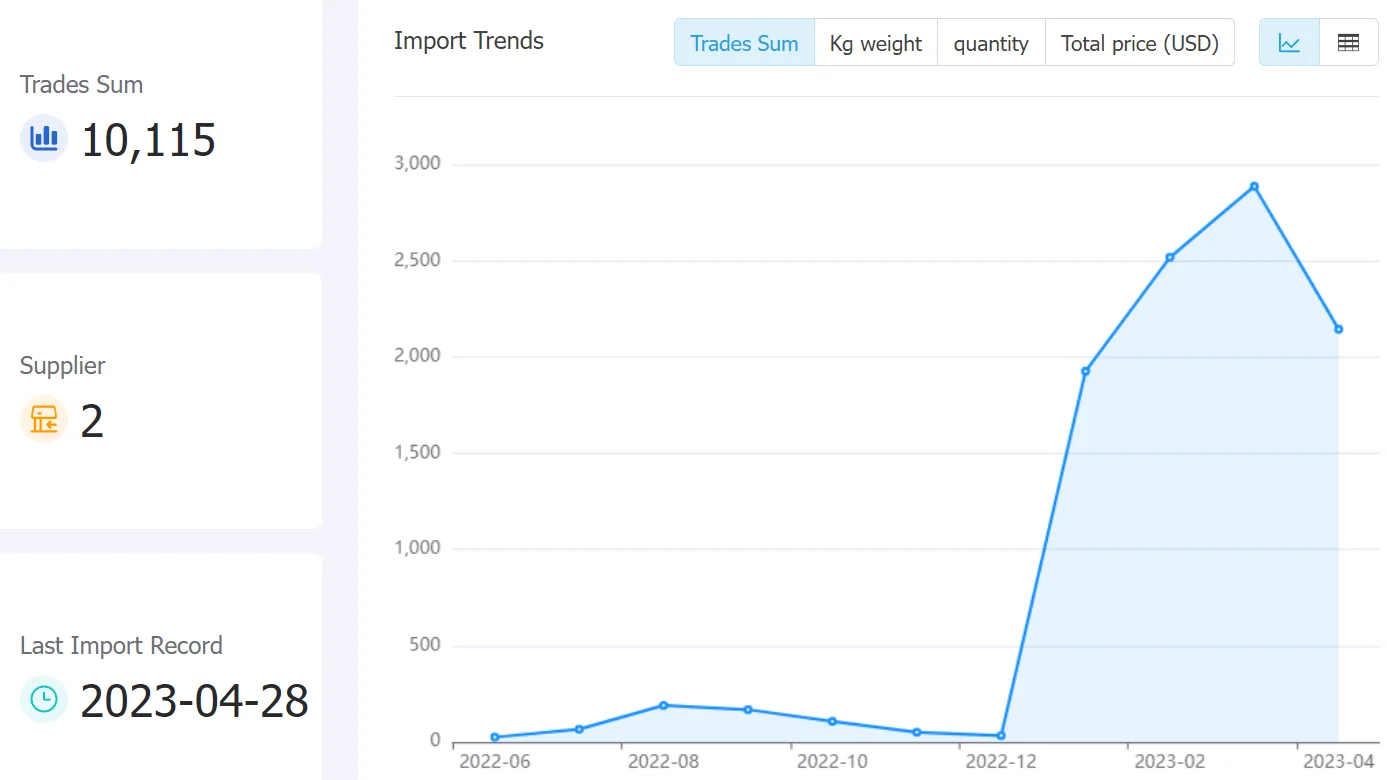Select the quantity tab
1387x780 pixels.
(991, 43)
